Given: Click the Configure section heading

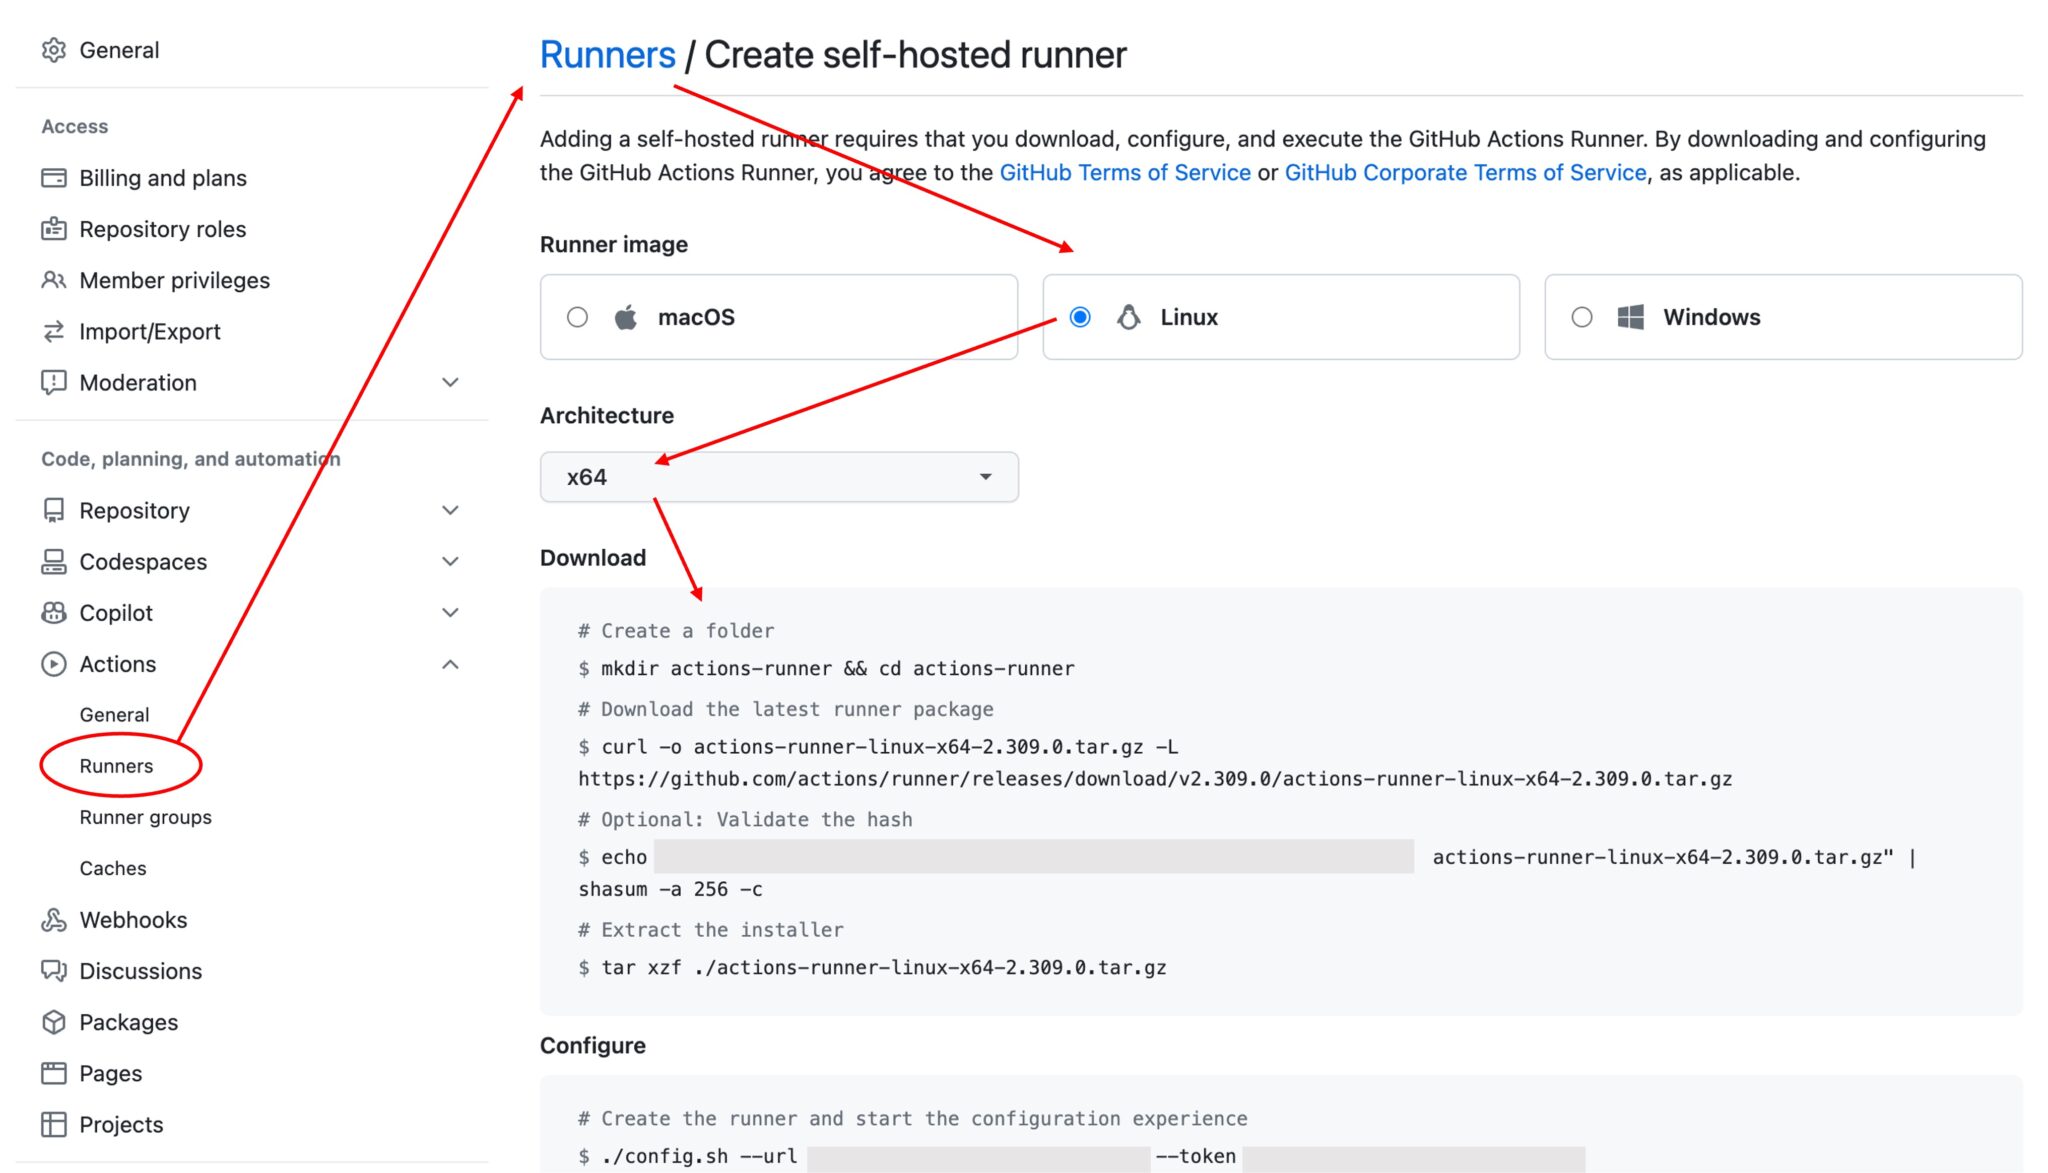Looking at the screenshot, I should pos(593,1045).
